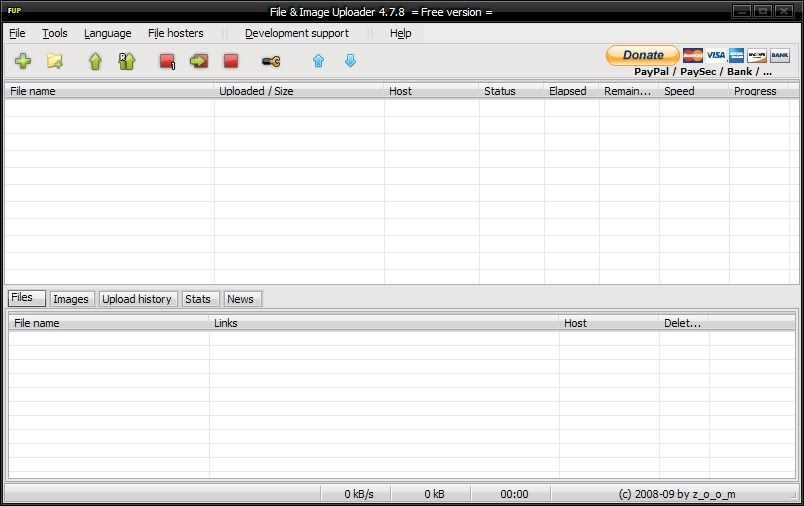Click the red square icon with number 1

click(167, 61)
